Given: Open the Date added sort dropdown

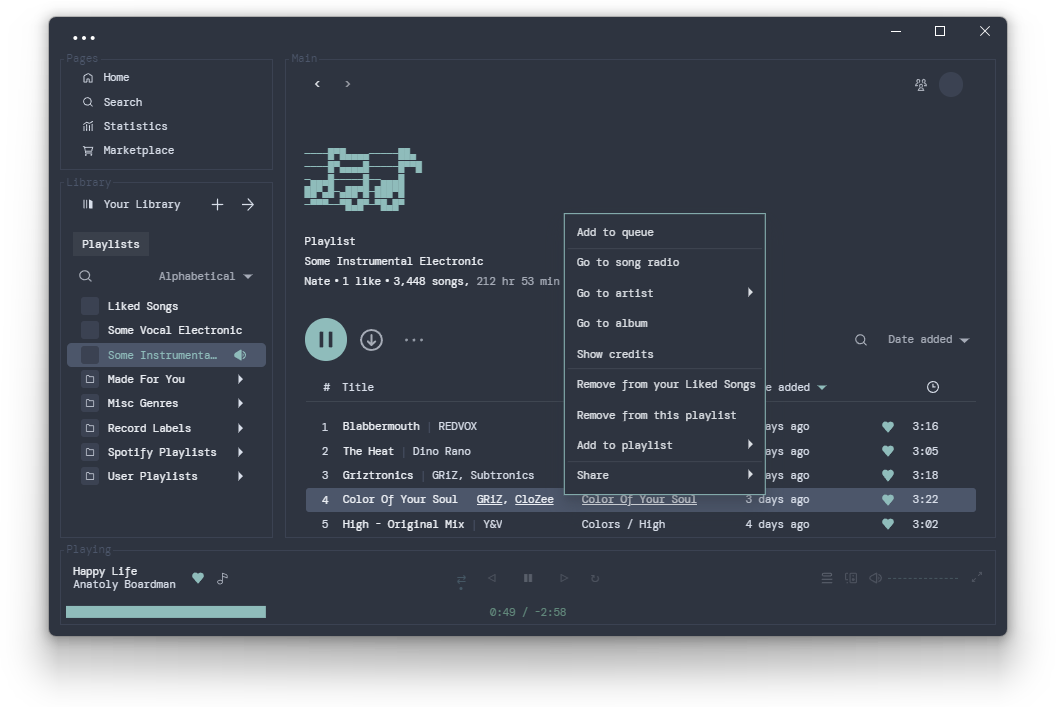Looking at the screenshot, I should click(928, 340).
